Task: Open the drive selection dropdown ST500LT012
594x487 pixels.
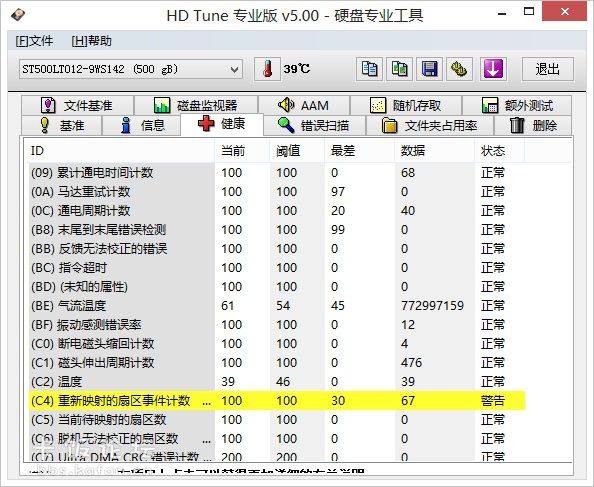Action: click(131, 70)
